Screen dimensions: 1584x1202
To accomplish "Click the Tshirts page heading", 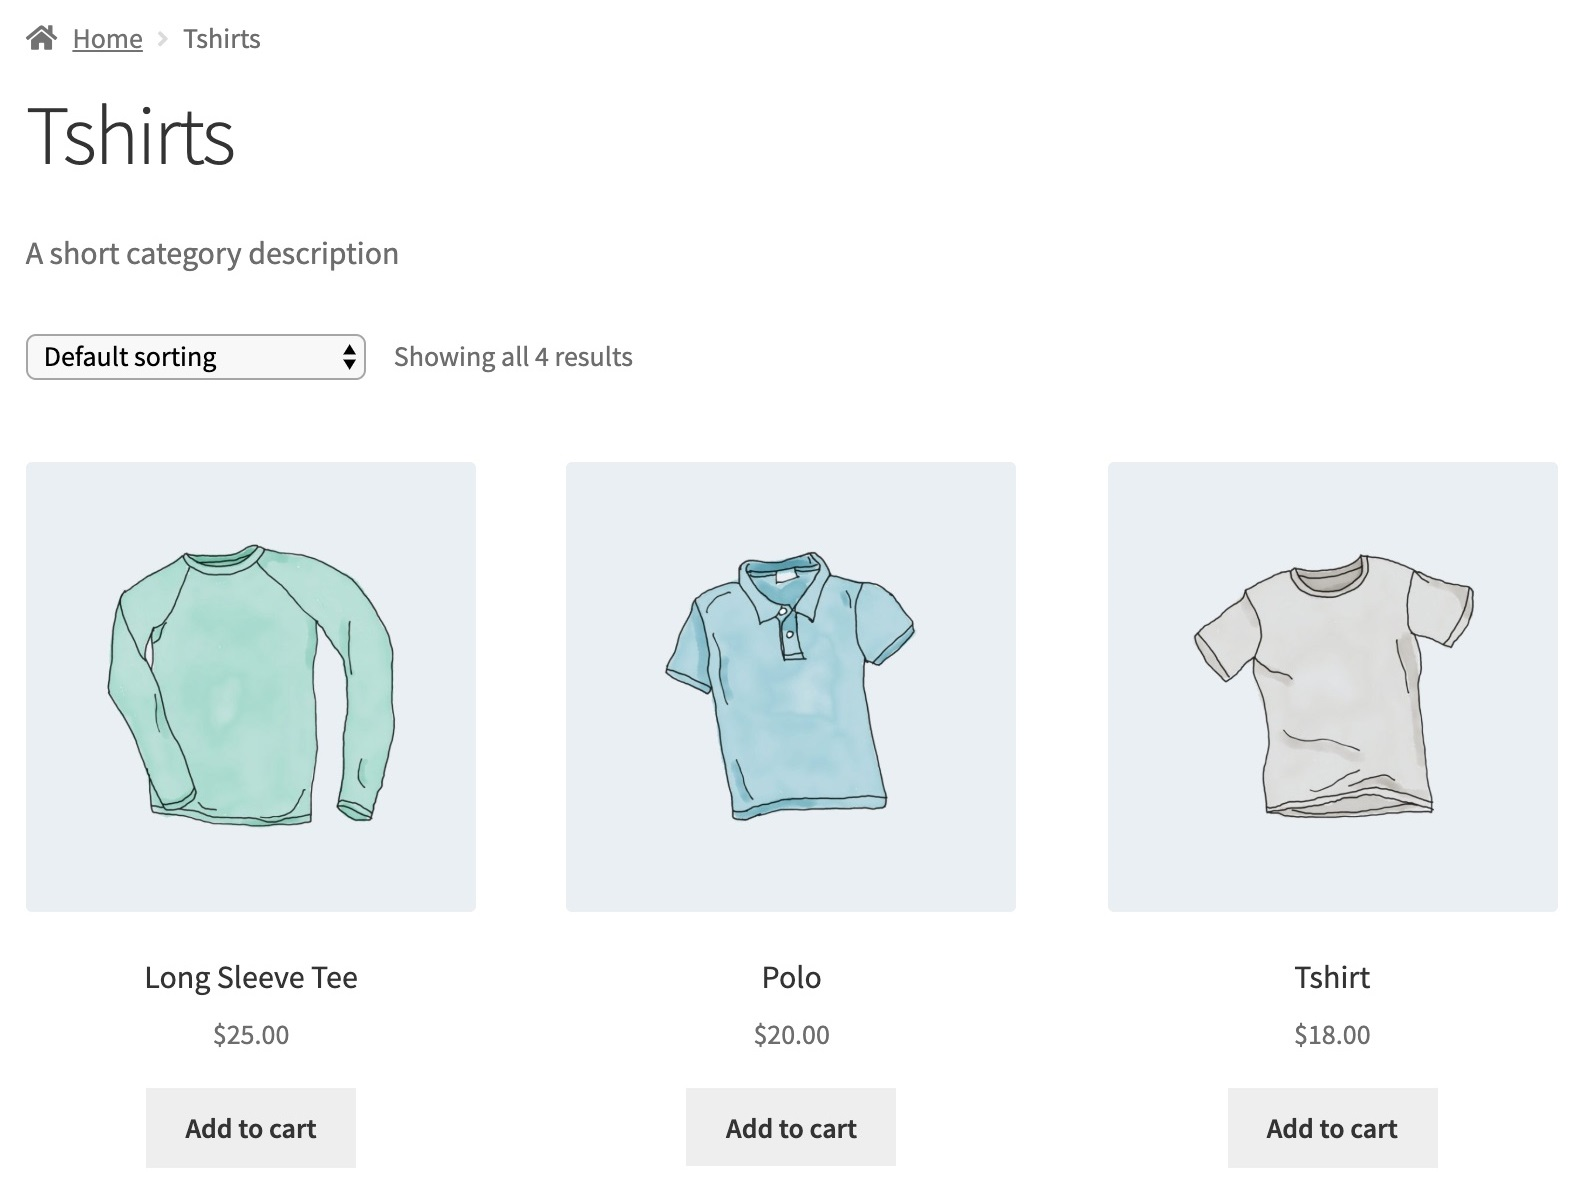I will (131, 136).
